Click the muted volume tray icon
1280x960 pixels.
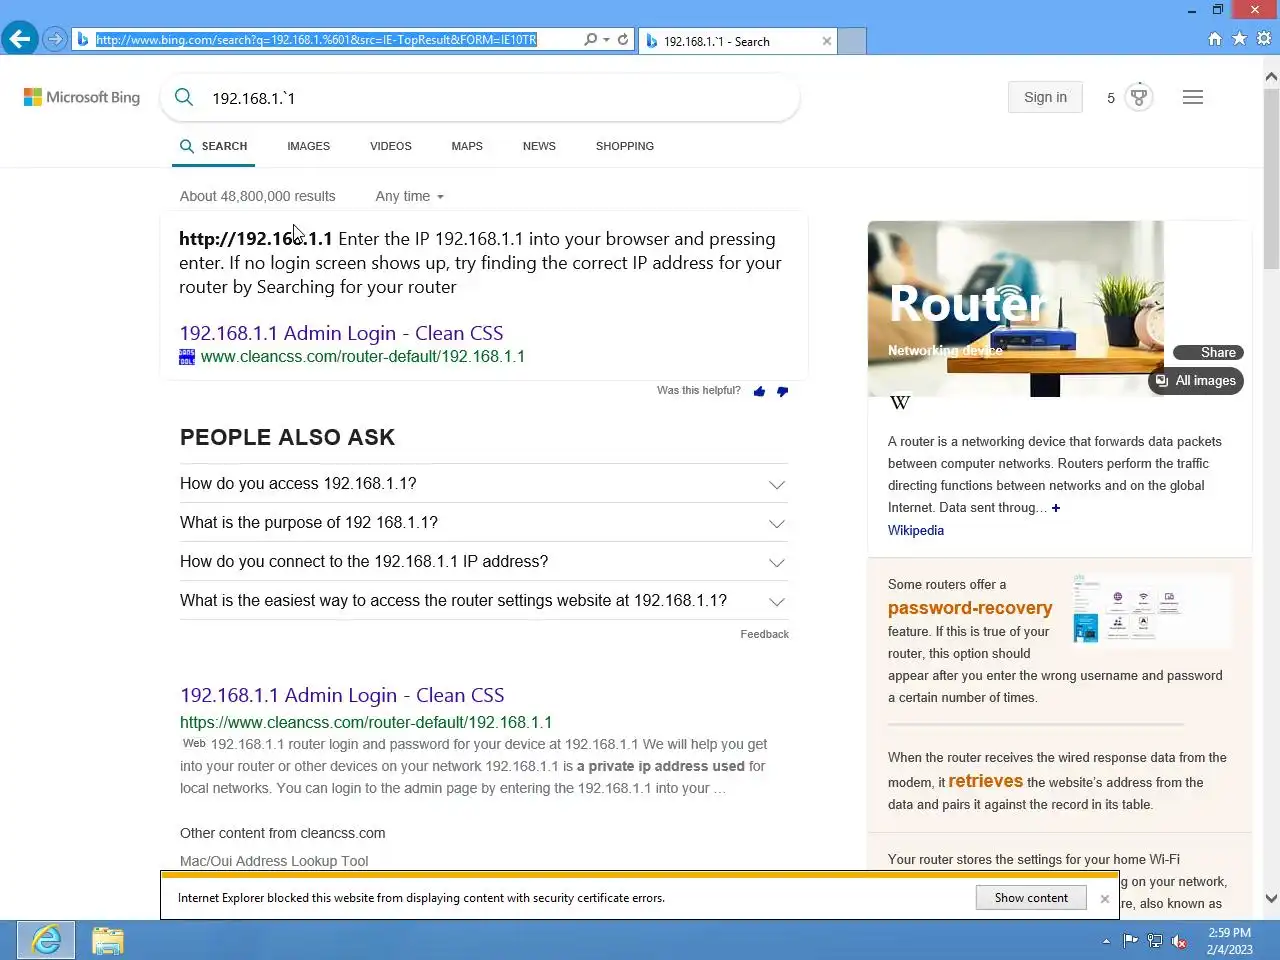(1179, 941)
